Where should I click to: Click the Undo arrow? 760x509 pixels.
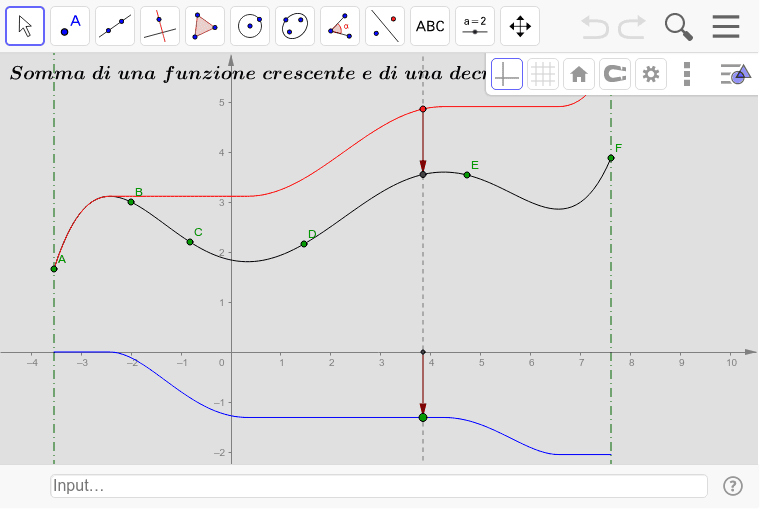click(595, 27)
